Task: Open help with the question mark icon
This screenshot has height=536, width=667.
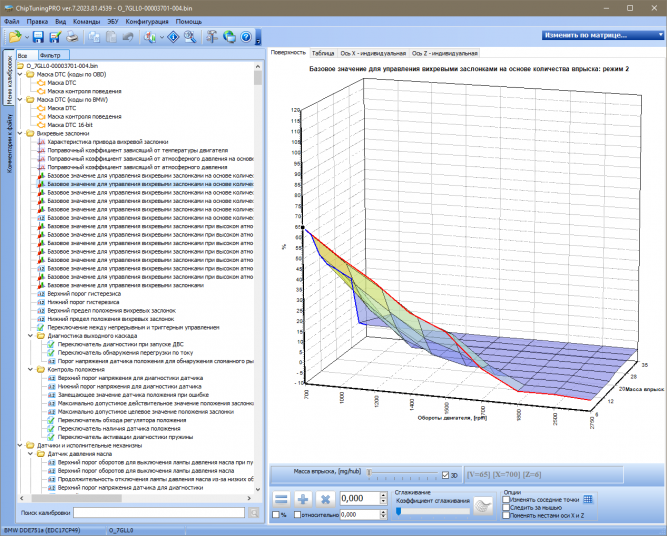Action: point(246,37)
